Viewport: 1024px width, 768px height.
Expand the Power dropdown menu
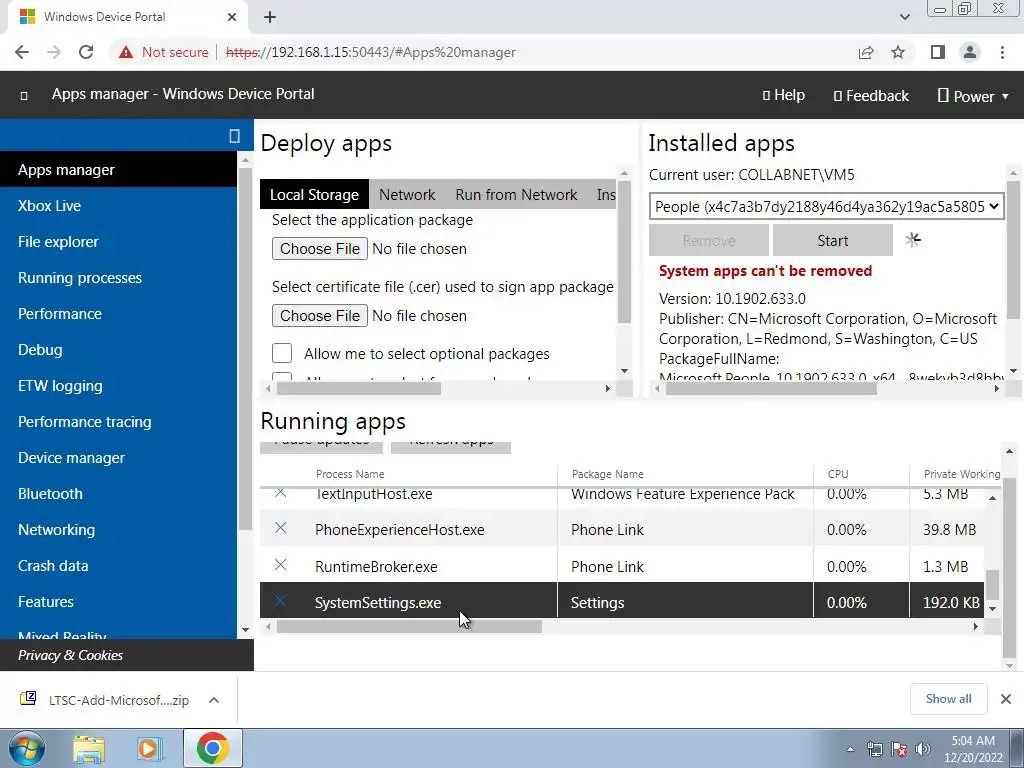973,96
